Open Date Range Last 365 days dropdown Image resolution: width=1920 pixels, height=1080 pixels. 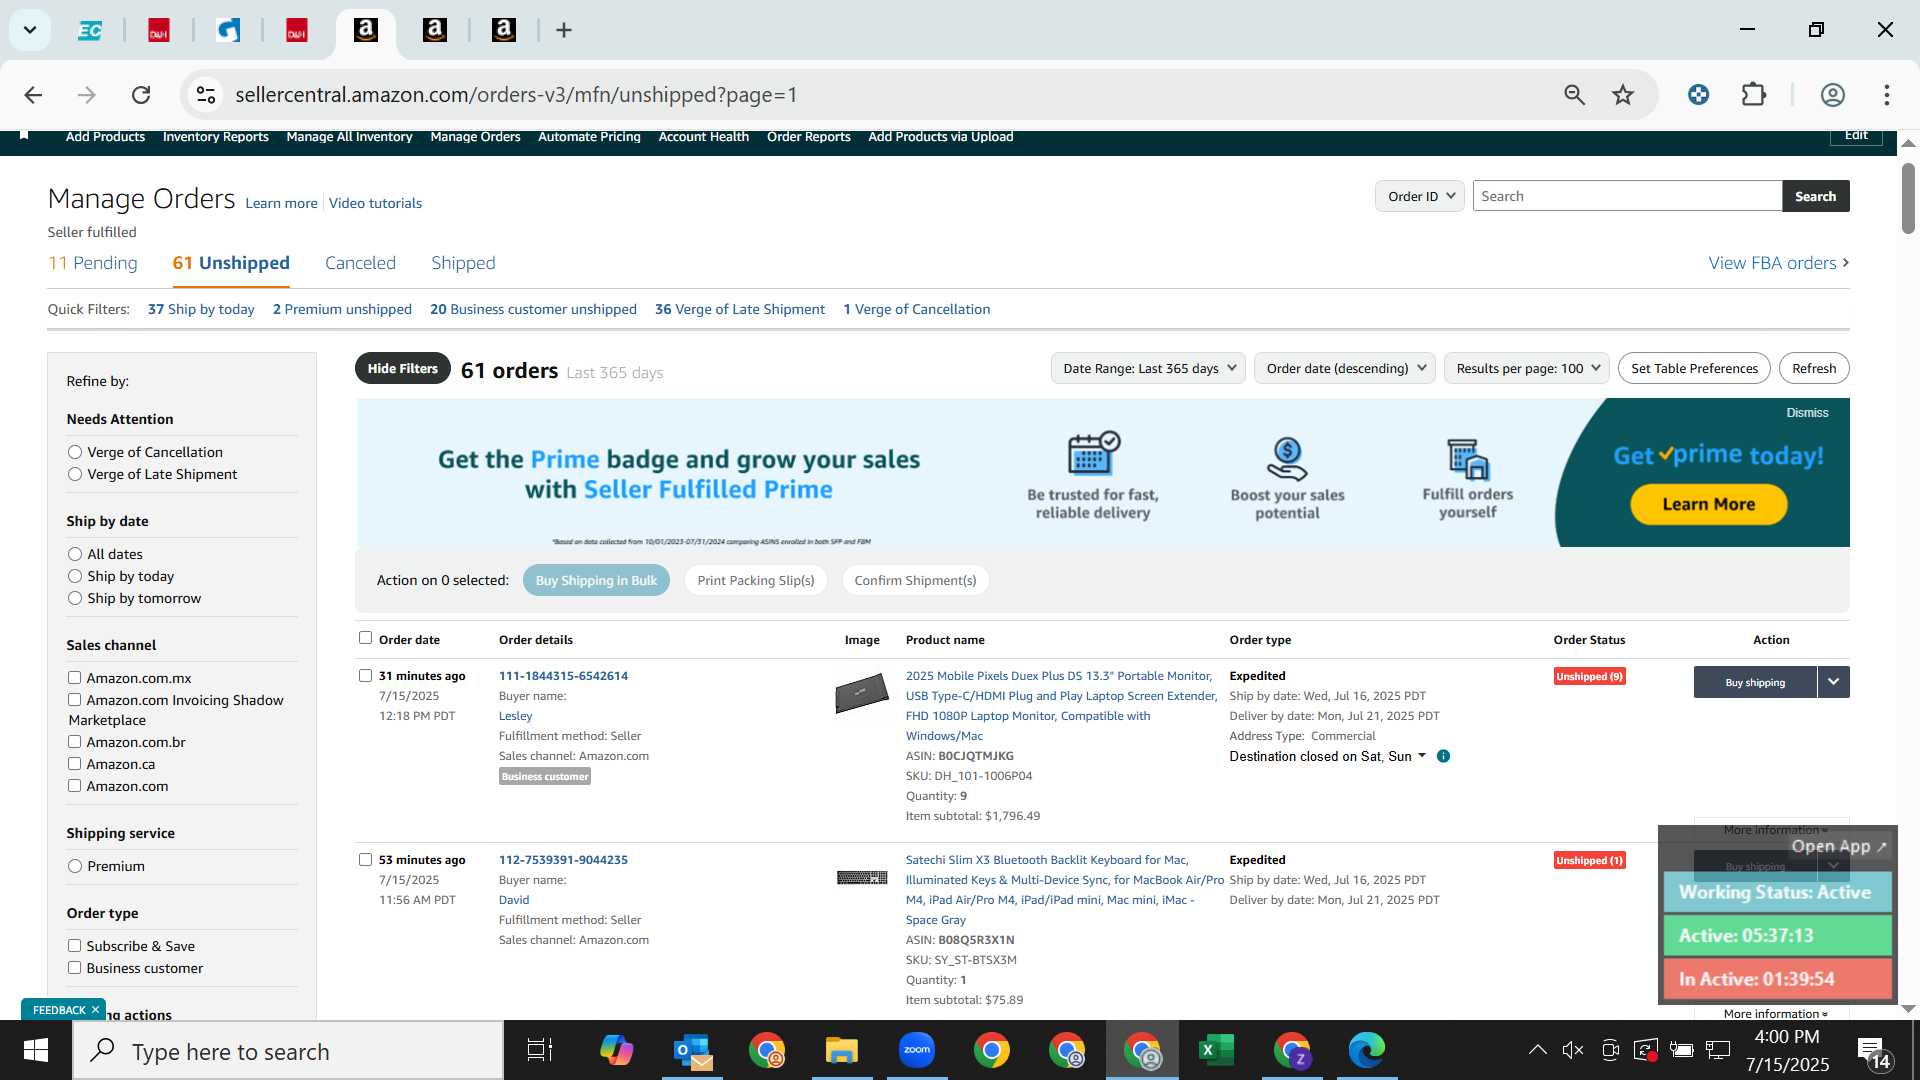coord(1148,368)
